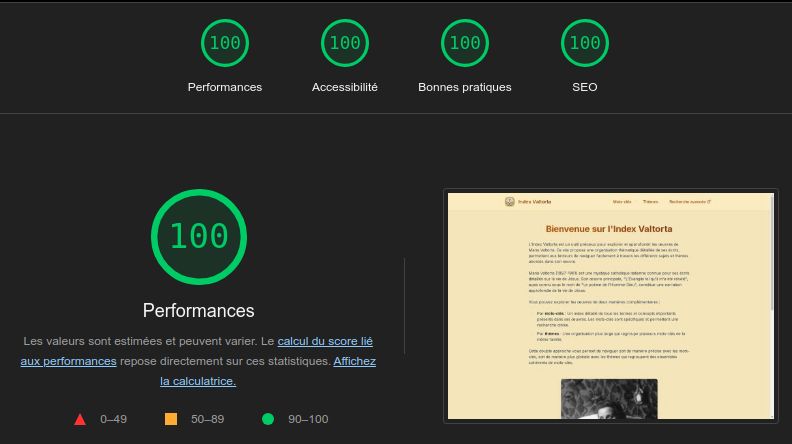Click the green circle legend icon
The width and height of the screenshot is (792, 444).
click(x=267, y=419)
